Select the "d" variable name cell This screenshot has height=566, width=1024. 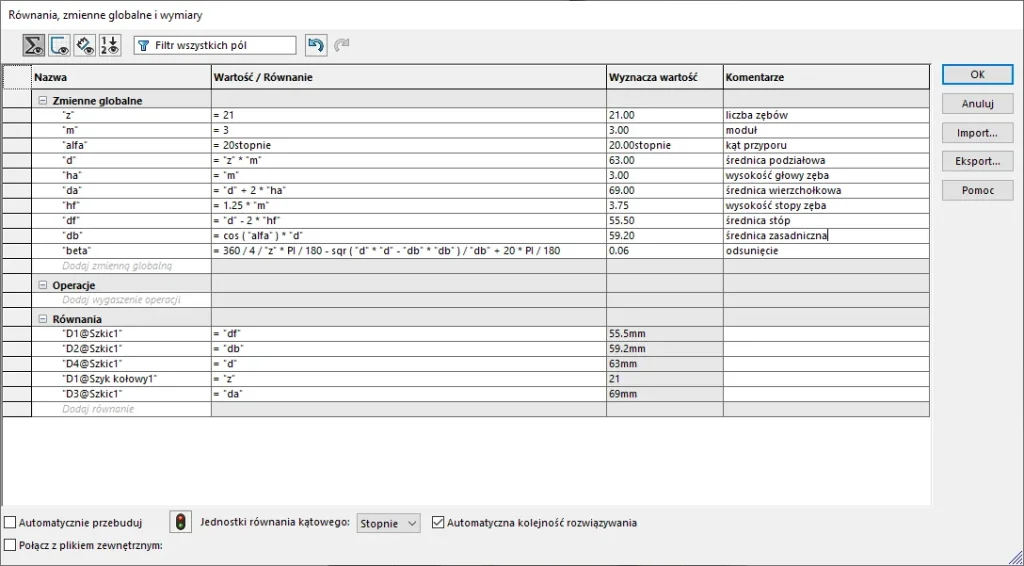[121, 160]
